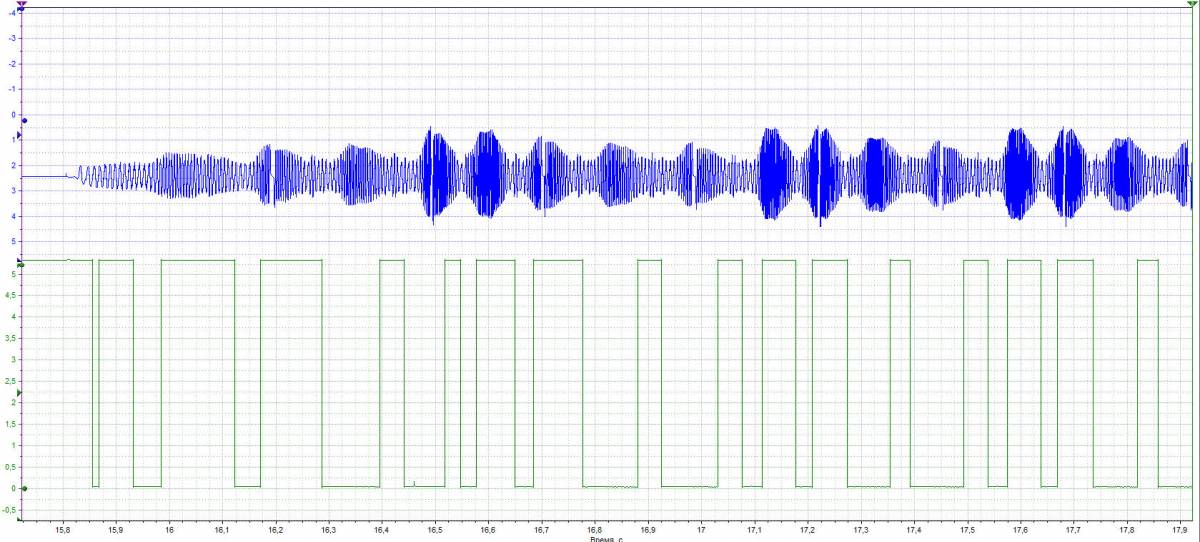The image size is (1200, 542).
Task: Click the 17,9 tick label on time axis
Action: 1180,530
